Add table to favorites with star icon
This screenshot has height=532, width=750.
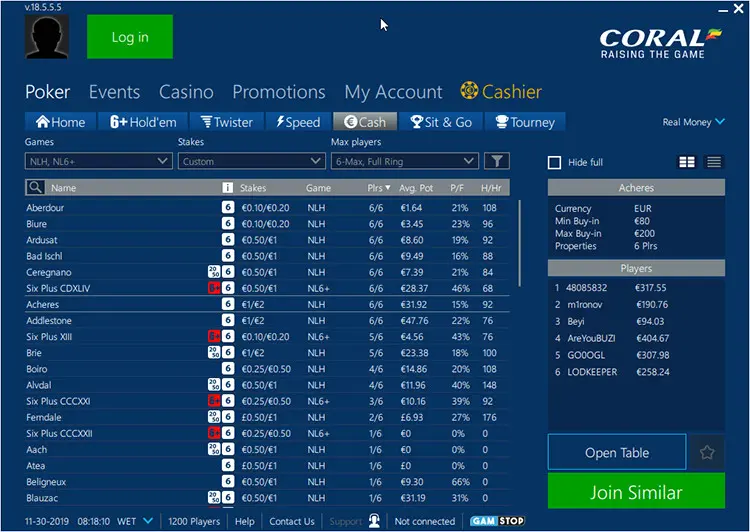coord(707,453)
